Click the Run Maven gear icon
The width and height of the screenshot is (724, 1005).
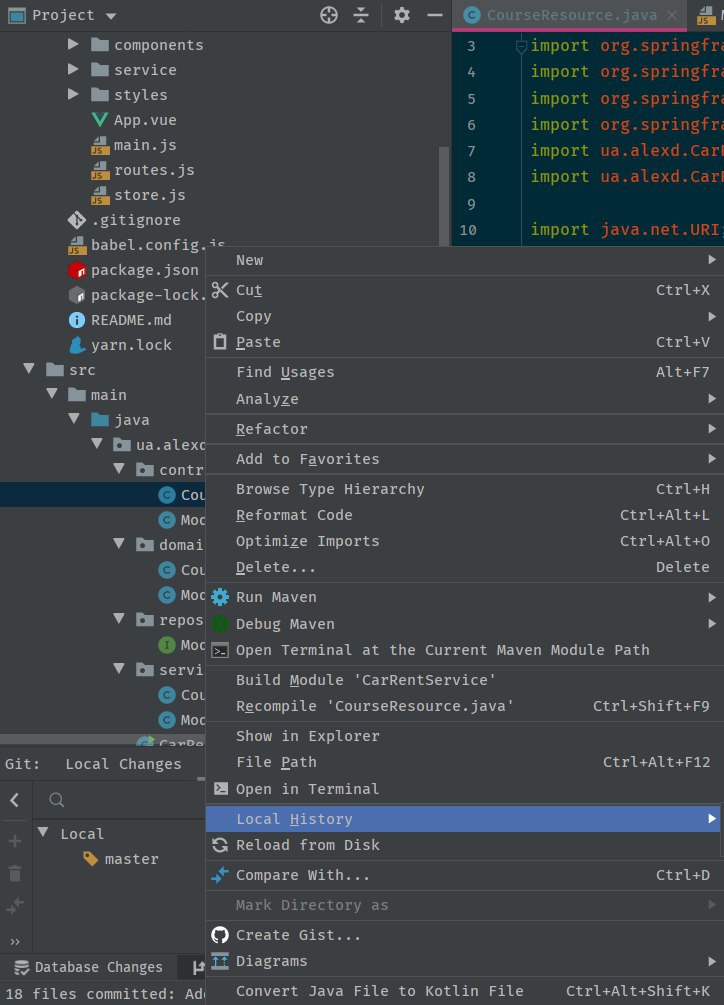[220, 597]
